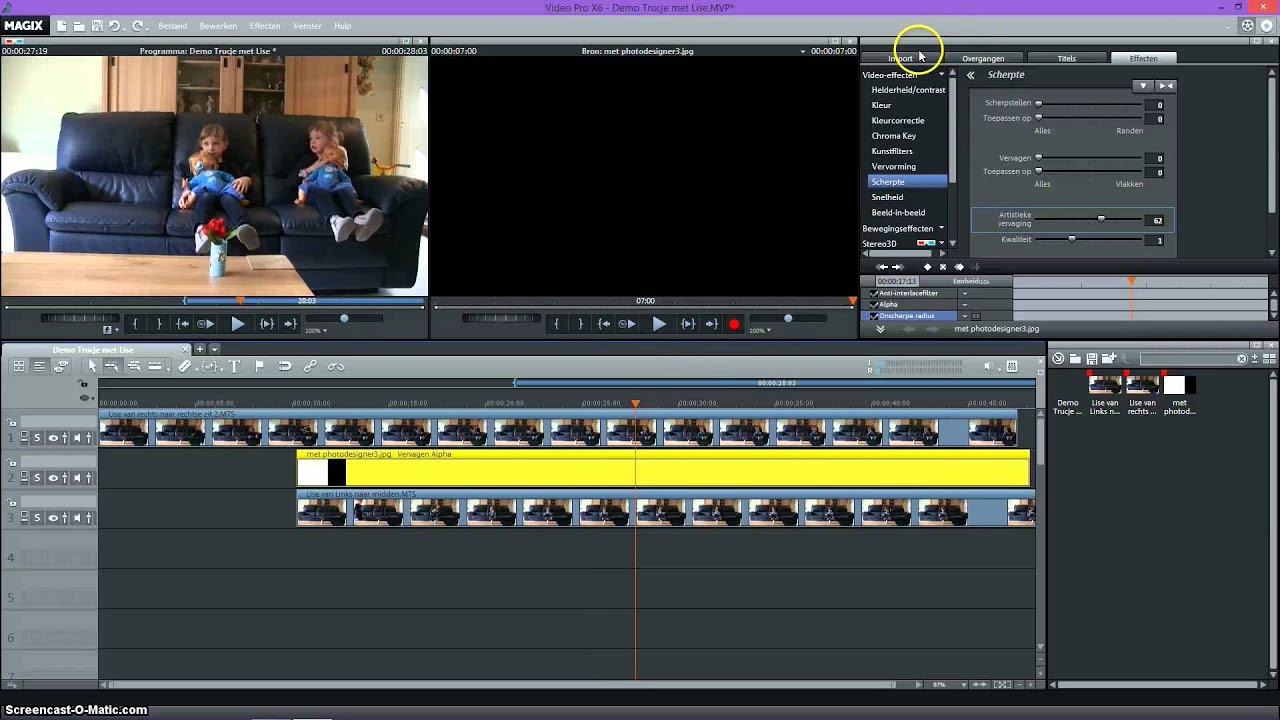
Task: Toggle the object snapping magnet icon
Action: click(285, 367)
